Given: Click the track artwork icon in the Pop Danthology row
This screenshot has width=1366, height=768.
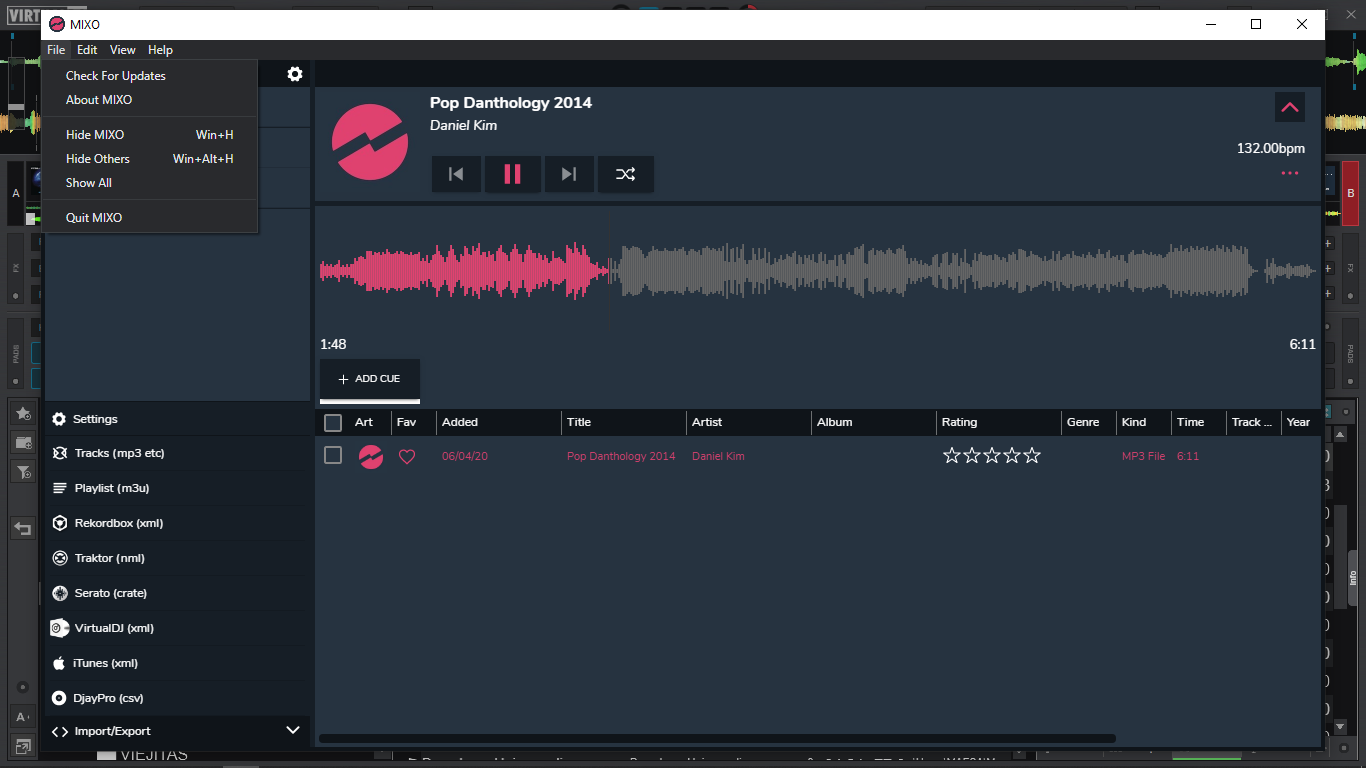Looking at the screenshot, I should point(371,456).
